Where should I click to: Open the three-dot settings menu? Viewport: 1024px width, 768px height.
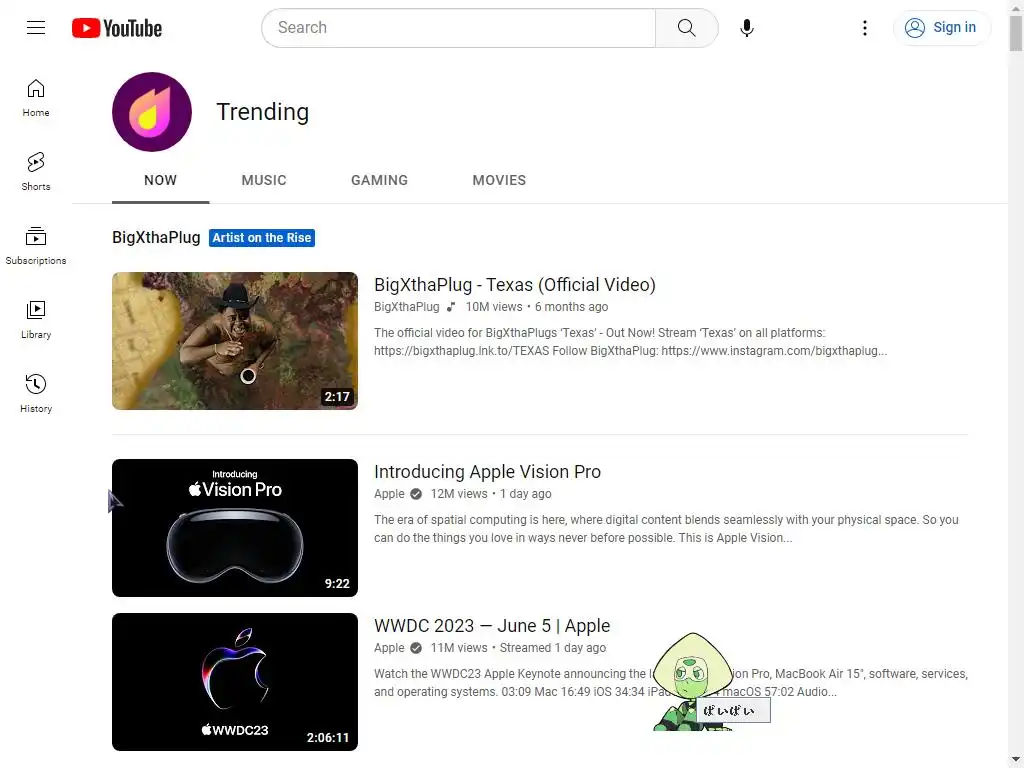tap(865, 27)
